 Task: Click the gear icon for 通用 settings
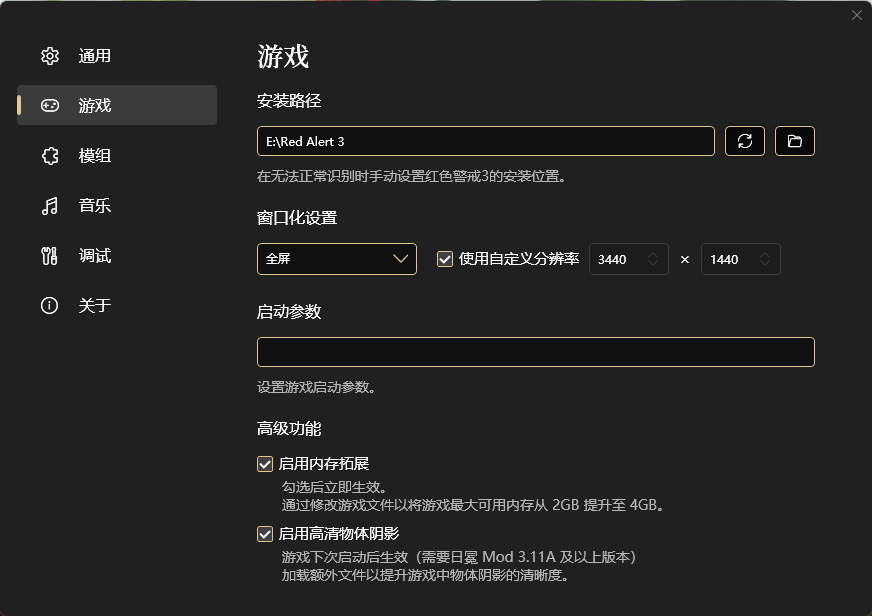point(49,56)
